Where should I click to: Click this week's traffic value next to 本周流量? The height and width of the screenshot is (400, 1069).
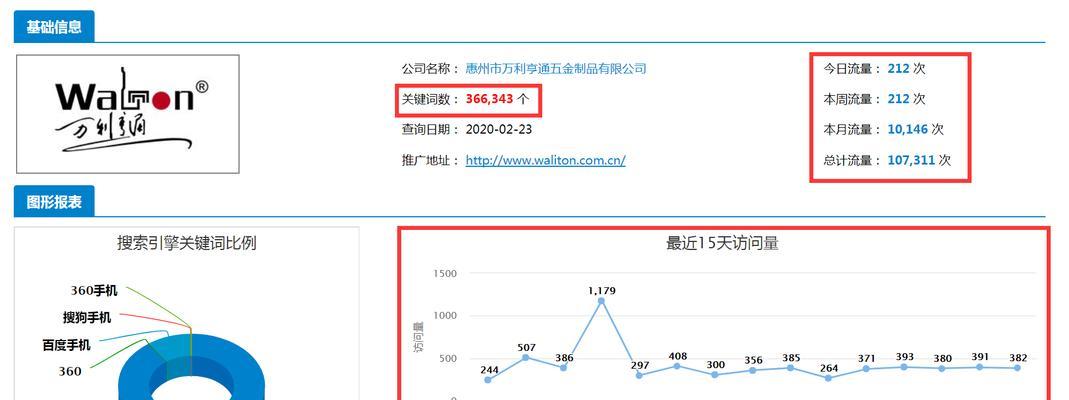tap(899, 99)
